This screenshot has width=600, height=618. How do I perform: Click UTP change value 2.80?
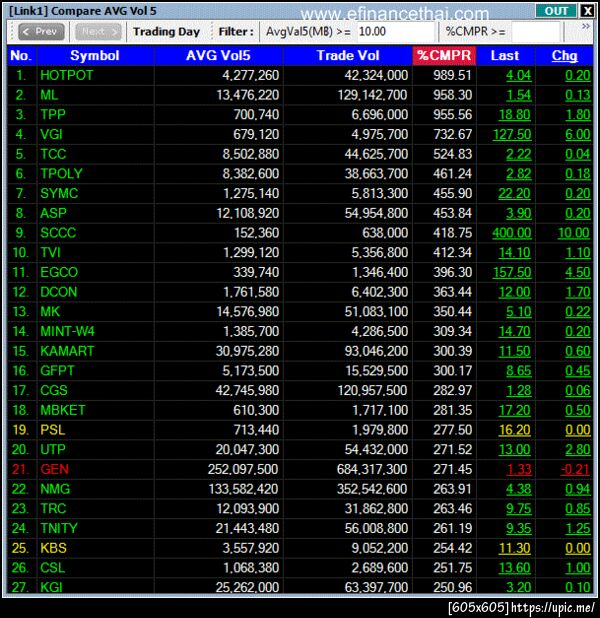coord(578,450)
